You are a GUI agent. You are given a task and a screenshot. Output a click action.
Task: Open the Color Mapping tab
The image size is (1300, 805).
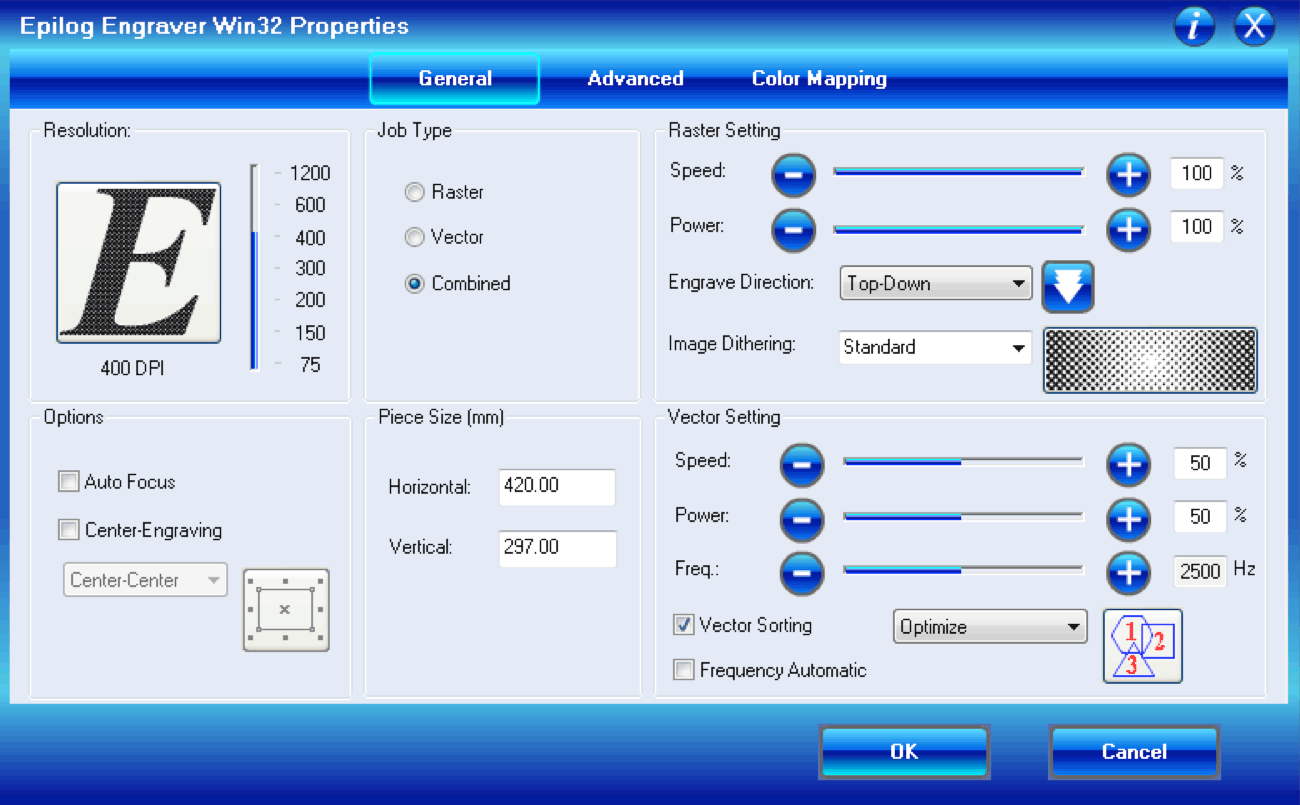[819, 78]
